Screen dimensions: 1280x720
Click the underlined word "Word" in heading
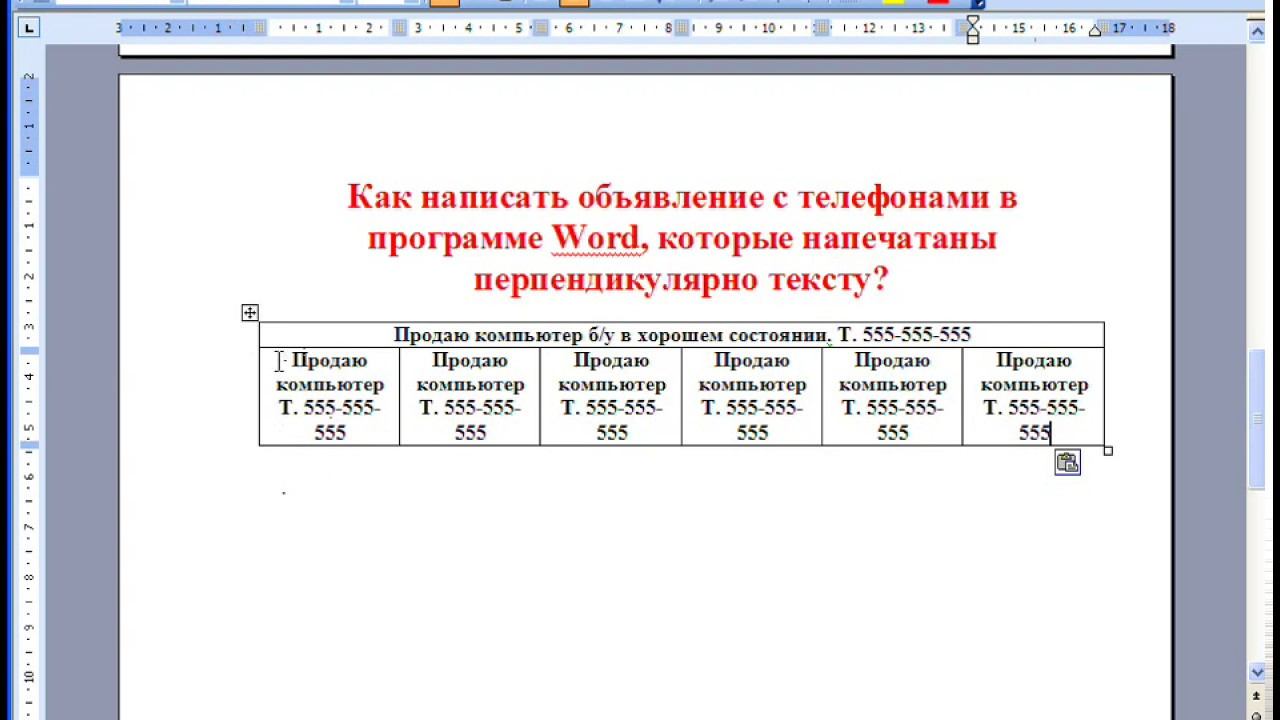596,239
